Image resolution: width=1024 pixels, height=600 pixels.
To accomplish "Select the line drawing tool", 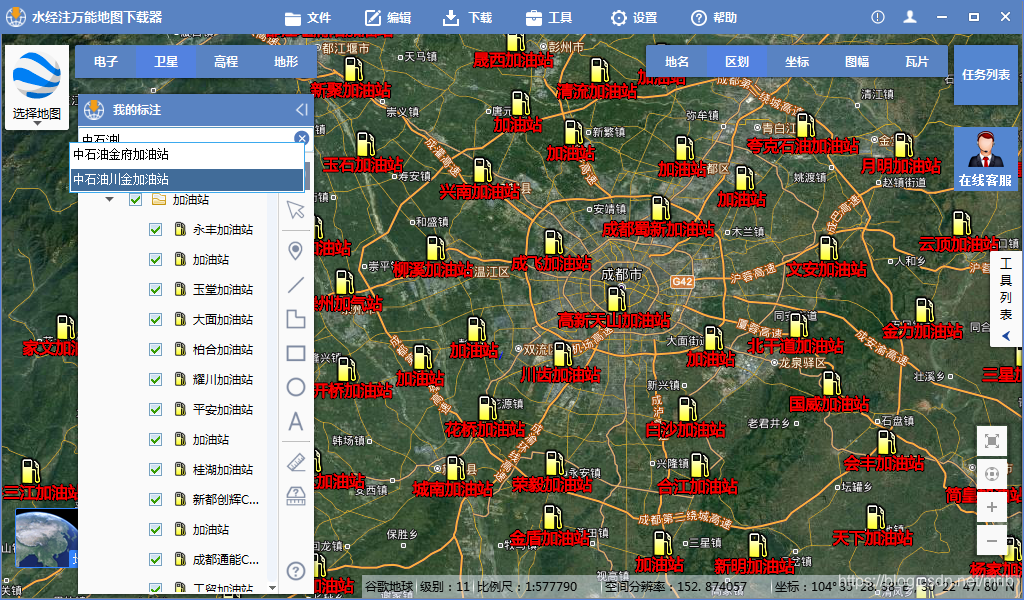I will [296, 285].
